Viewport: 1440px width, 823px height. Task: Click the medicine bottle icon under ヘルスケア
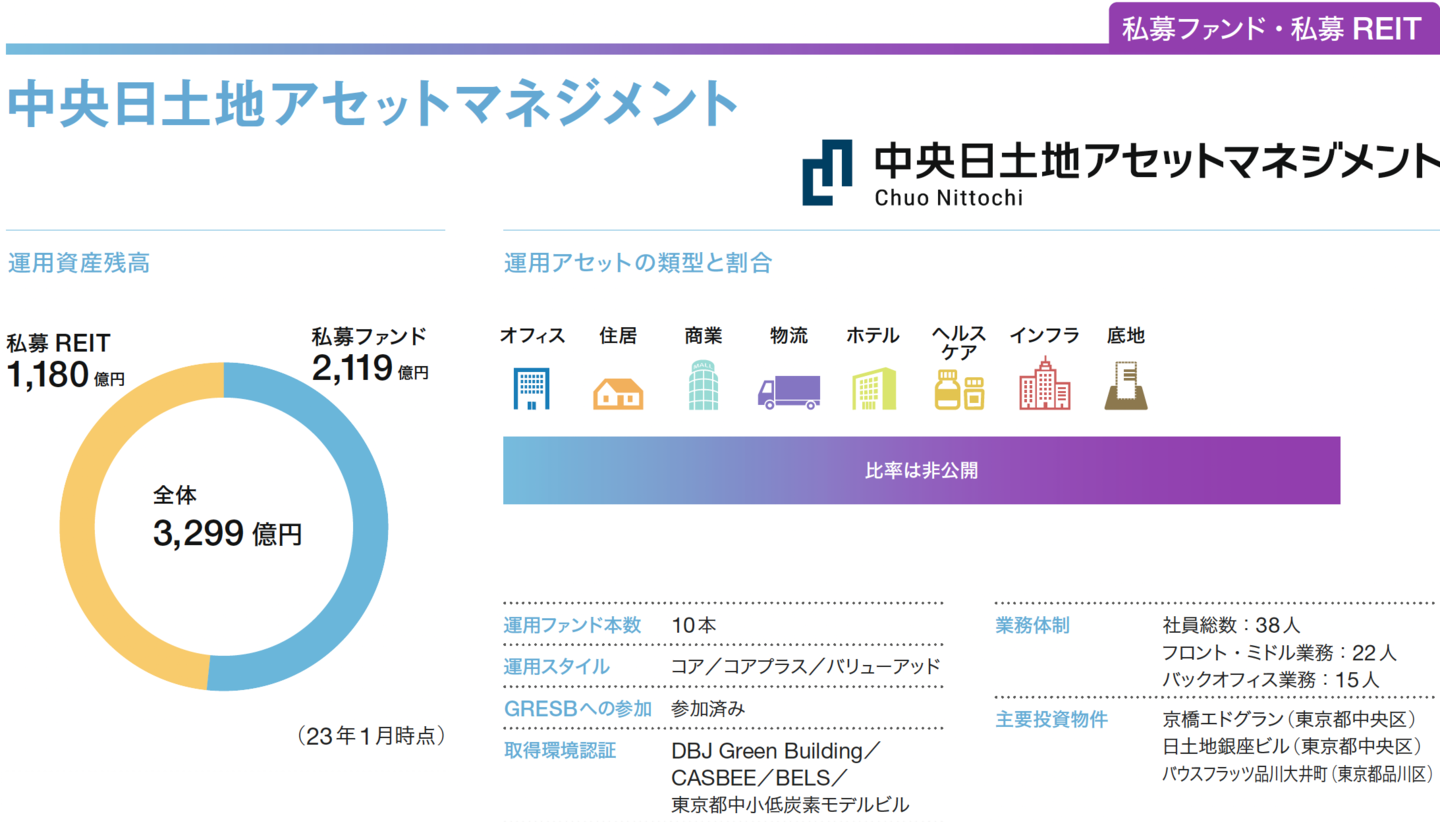coord(959,390)
